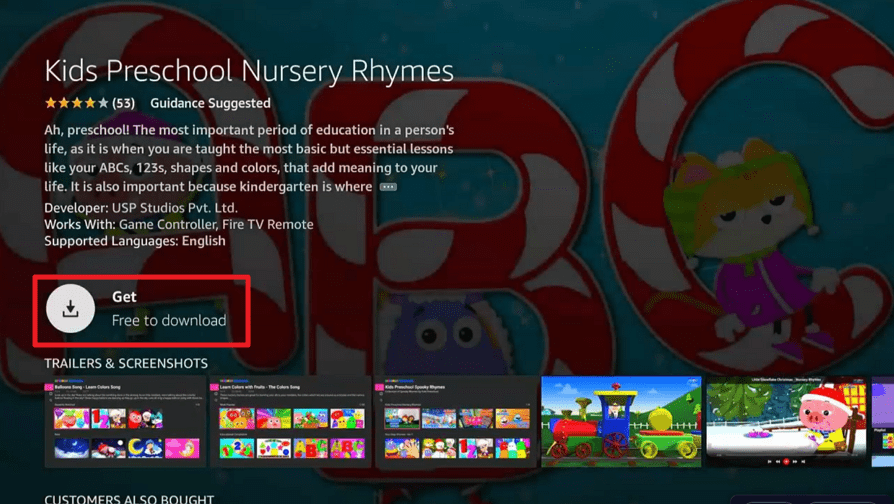Expand the description with the ellipsis button
Image resolution: width=894 pixels, height=504 pixels.
point(388,187)
